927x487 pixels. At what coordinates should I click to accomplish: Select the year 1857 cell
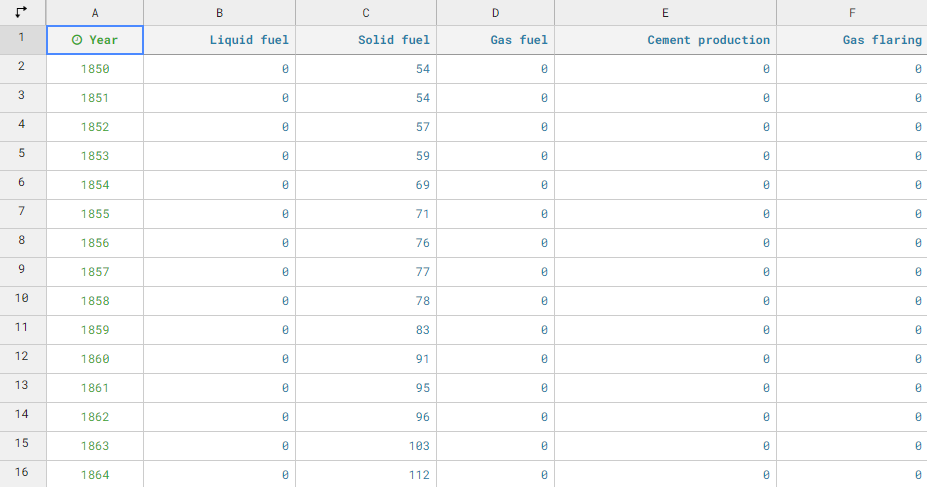pyautogui.click(x=95, y=272)
